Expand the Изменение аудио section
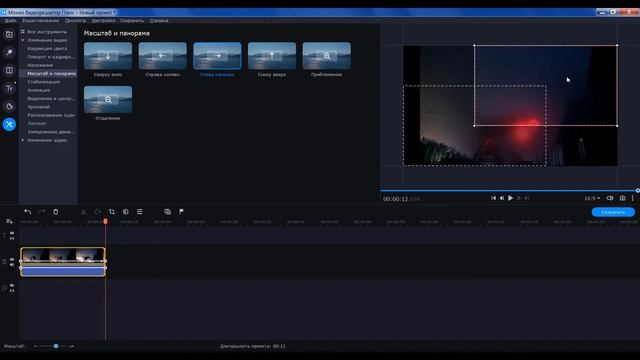 [22, 140]
